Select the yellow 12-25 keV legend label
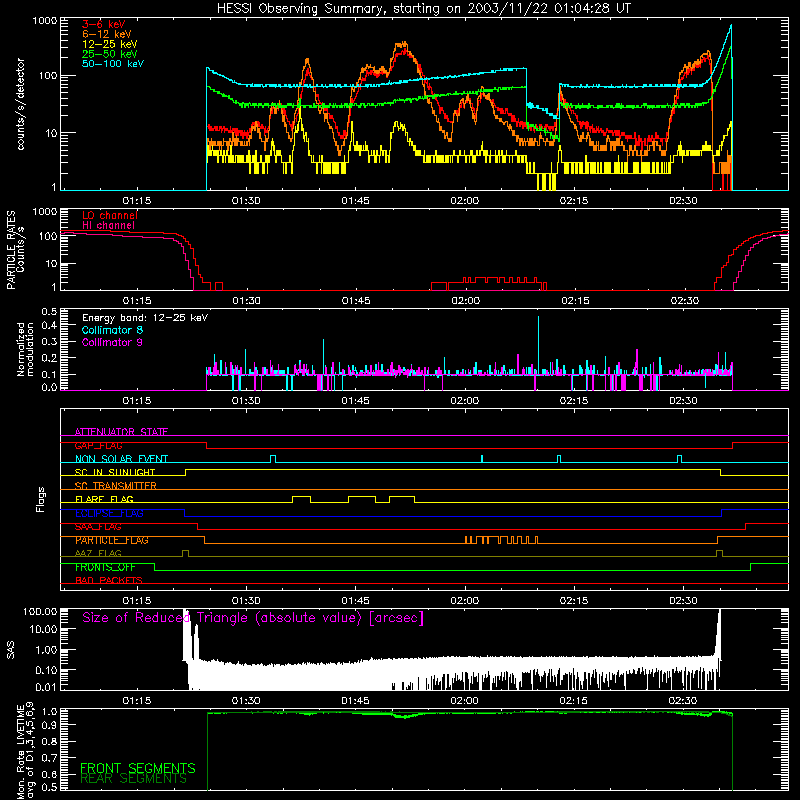Screen dimensions: 800x800 point(110,44)
